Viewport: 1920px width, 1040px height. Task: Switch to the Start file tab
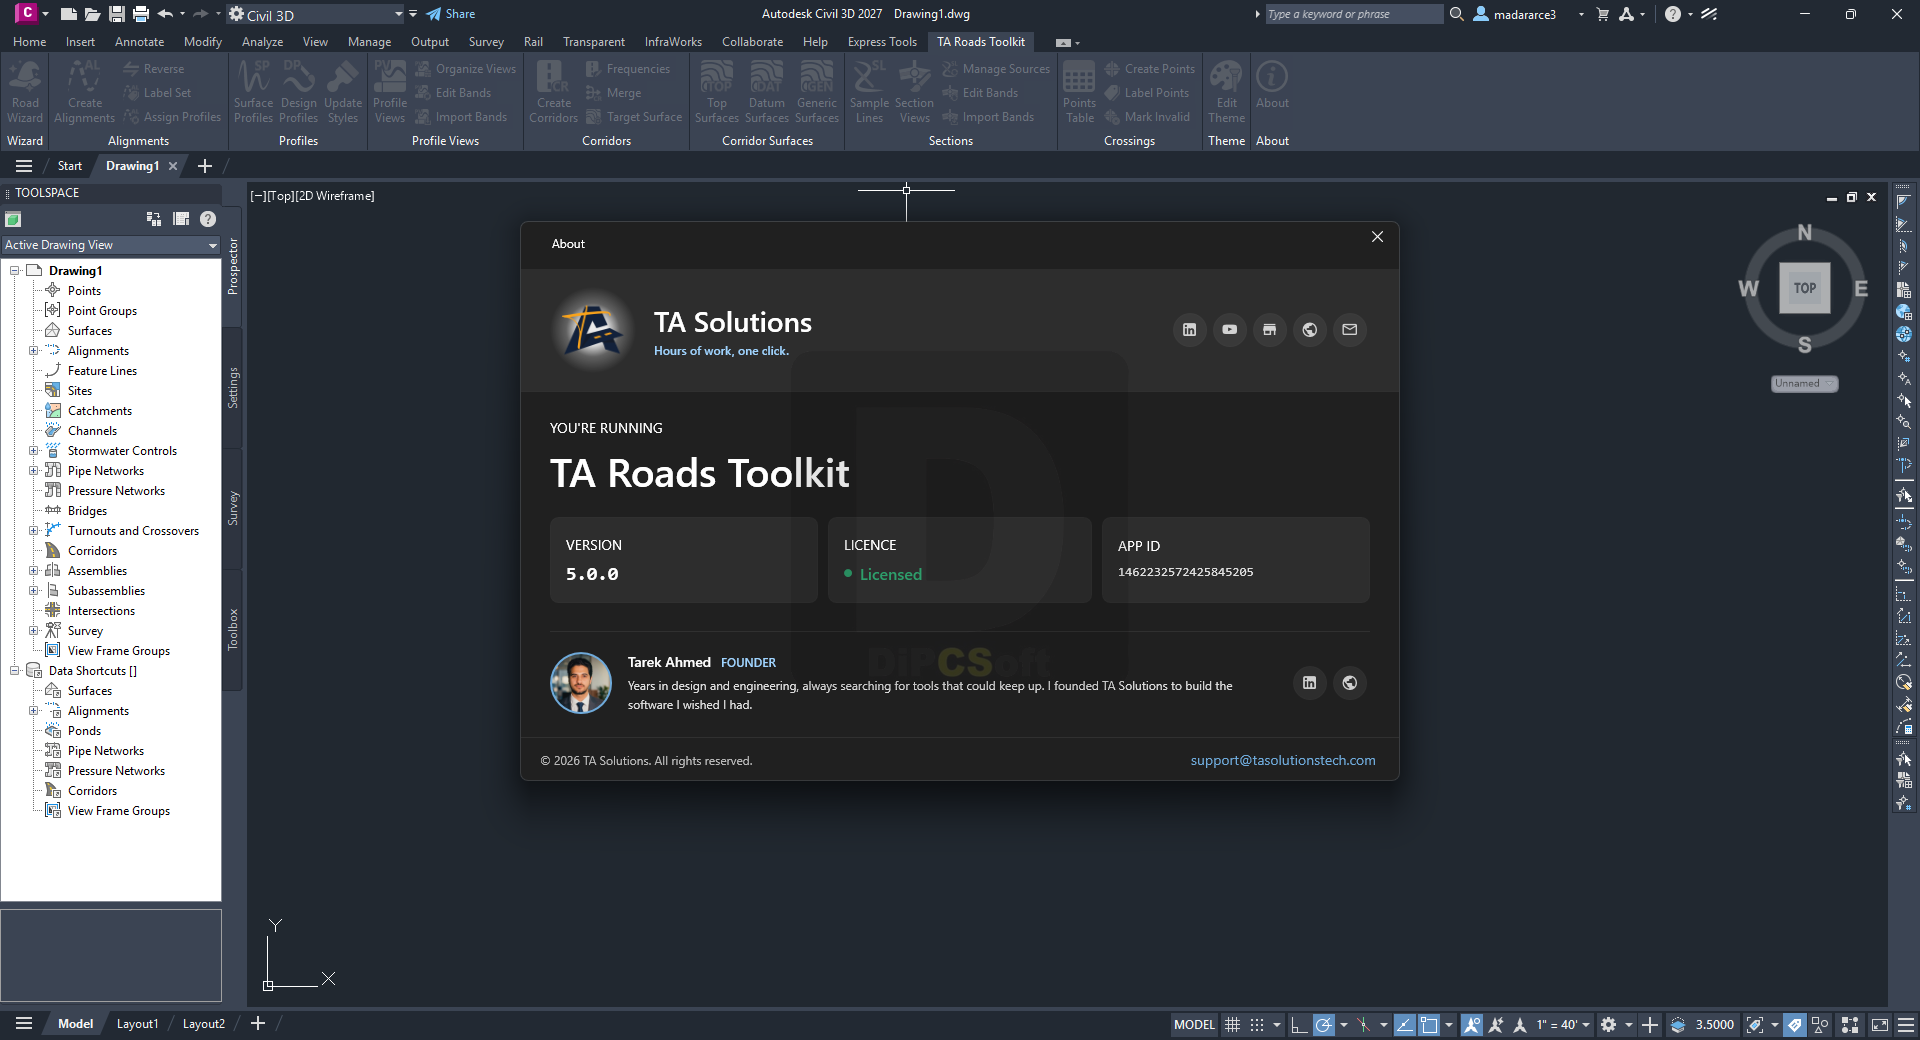[x=70, y=166]
